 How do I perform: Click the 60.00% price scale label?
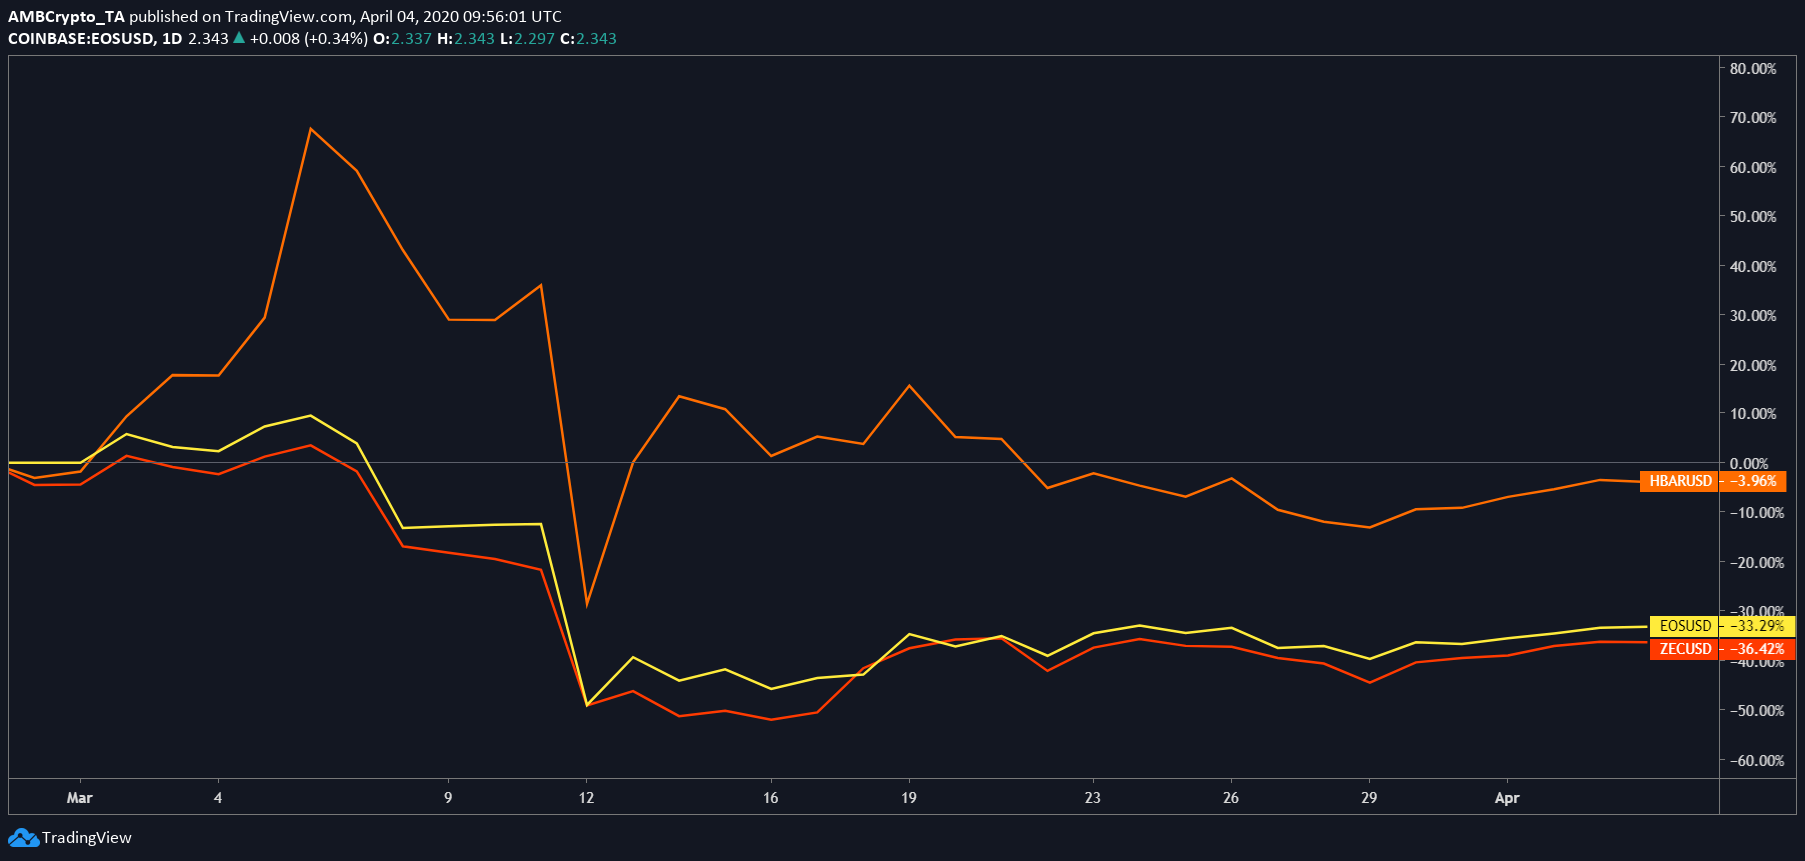[1753, 168]
